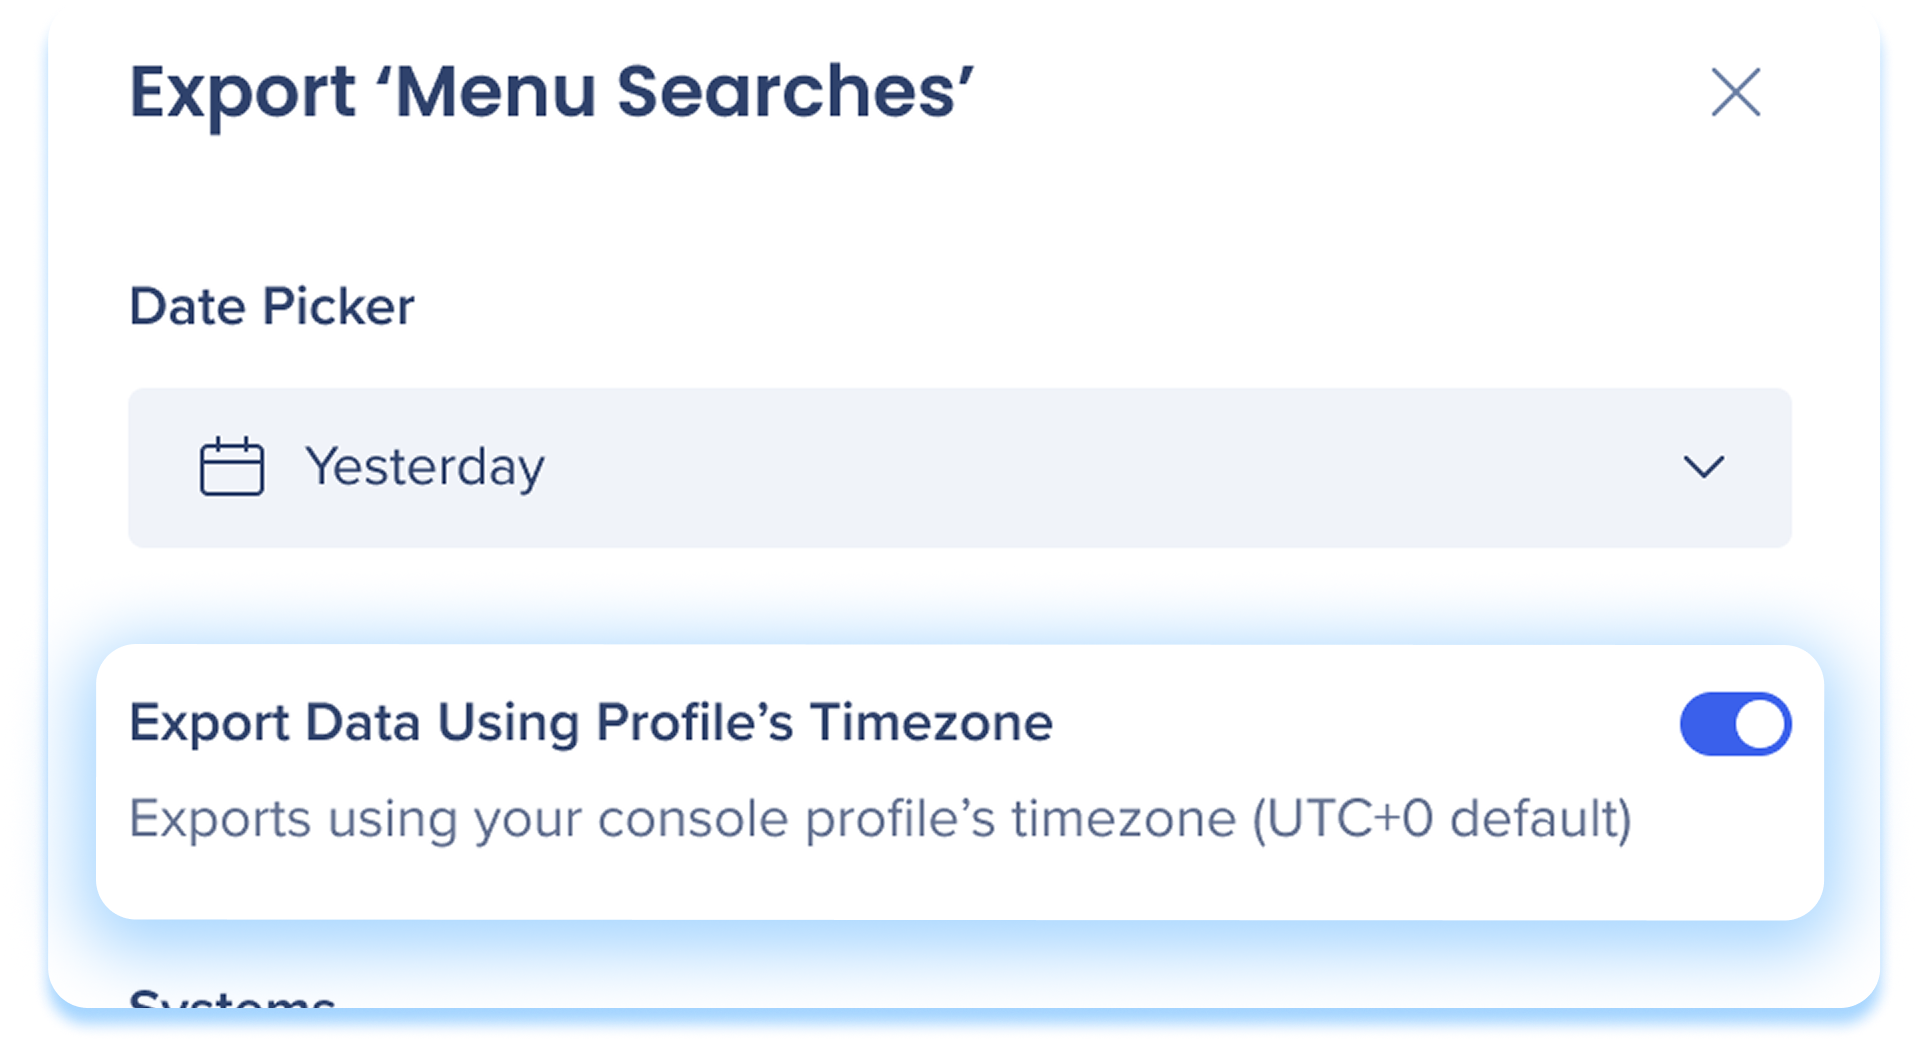Click the partially visible Systems heading
Image resolution: width=1921 pixels, height=1040 pixels.
click(x=232, y=998)
